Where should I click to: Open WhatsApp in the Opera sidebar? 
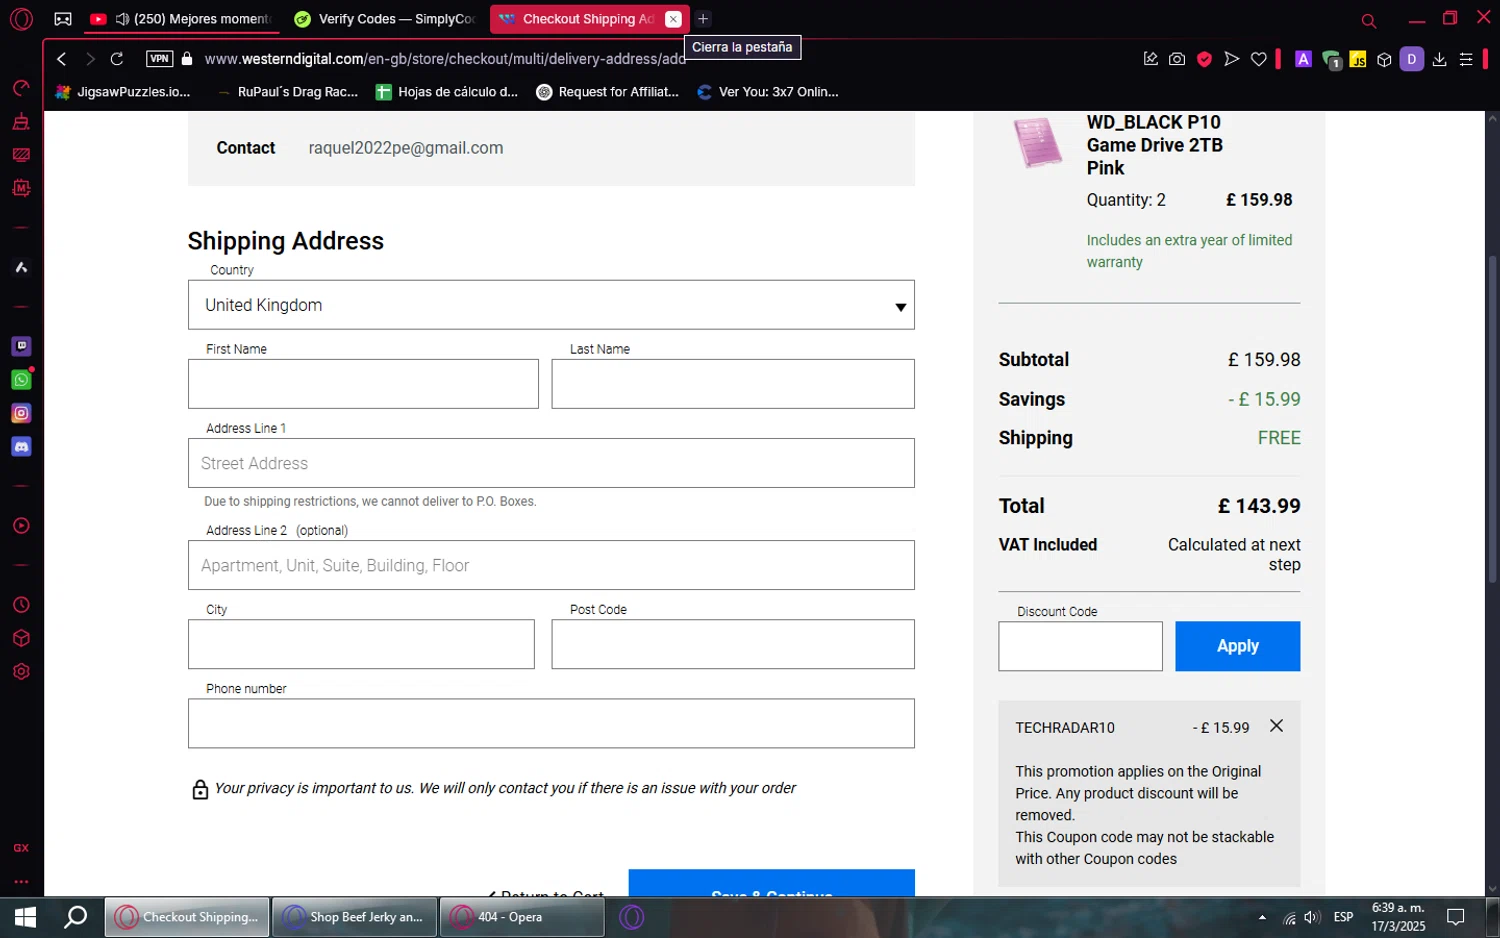coord(21,380)
